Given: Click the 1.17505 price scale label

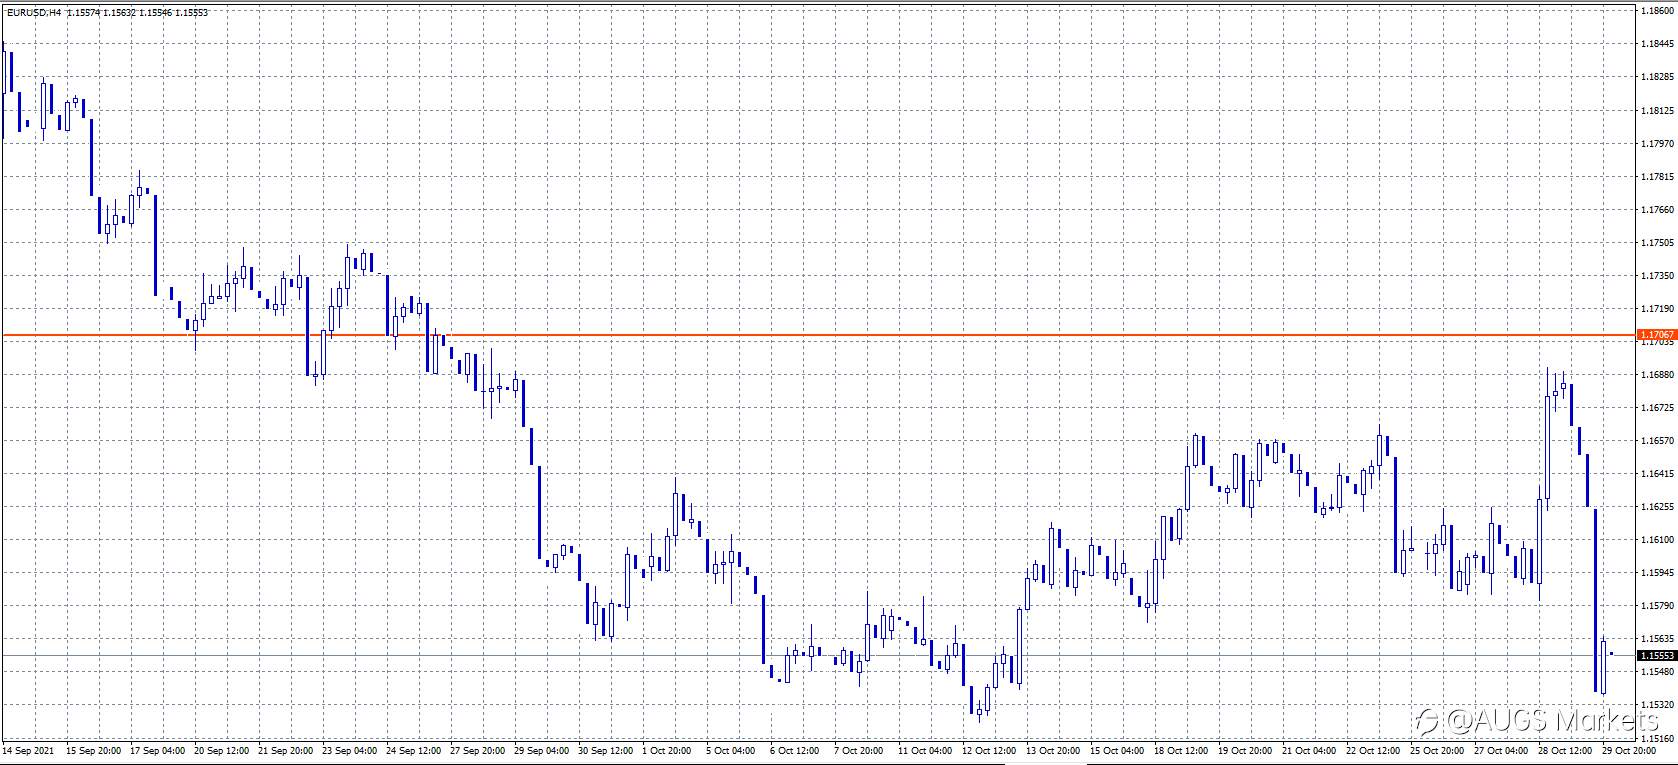Looking at the screenshot, I should coord(1657,242).
